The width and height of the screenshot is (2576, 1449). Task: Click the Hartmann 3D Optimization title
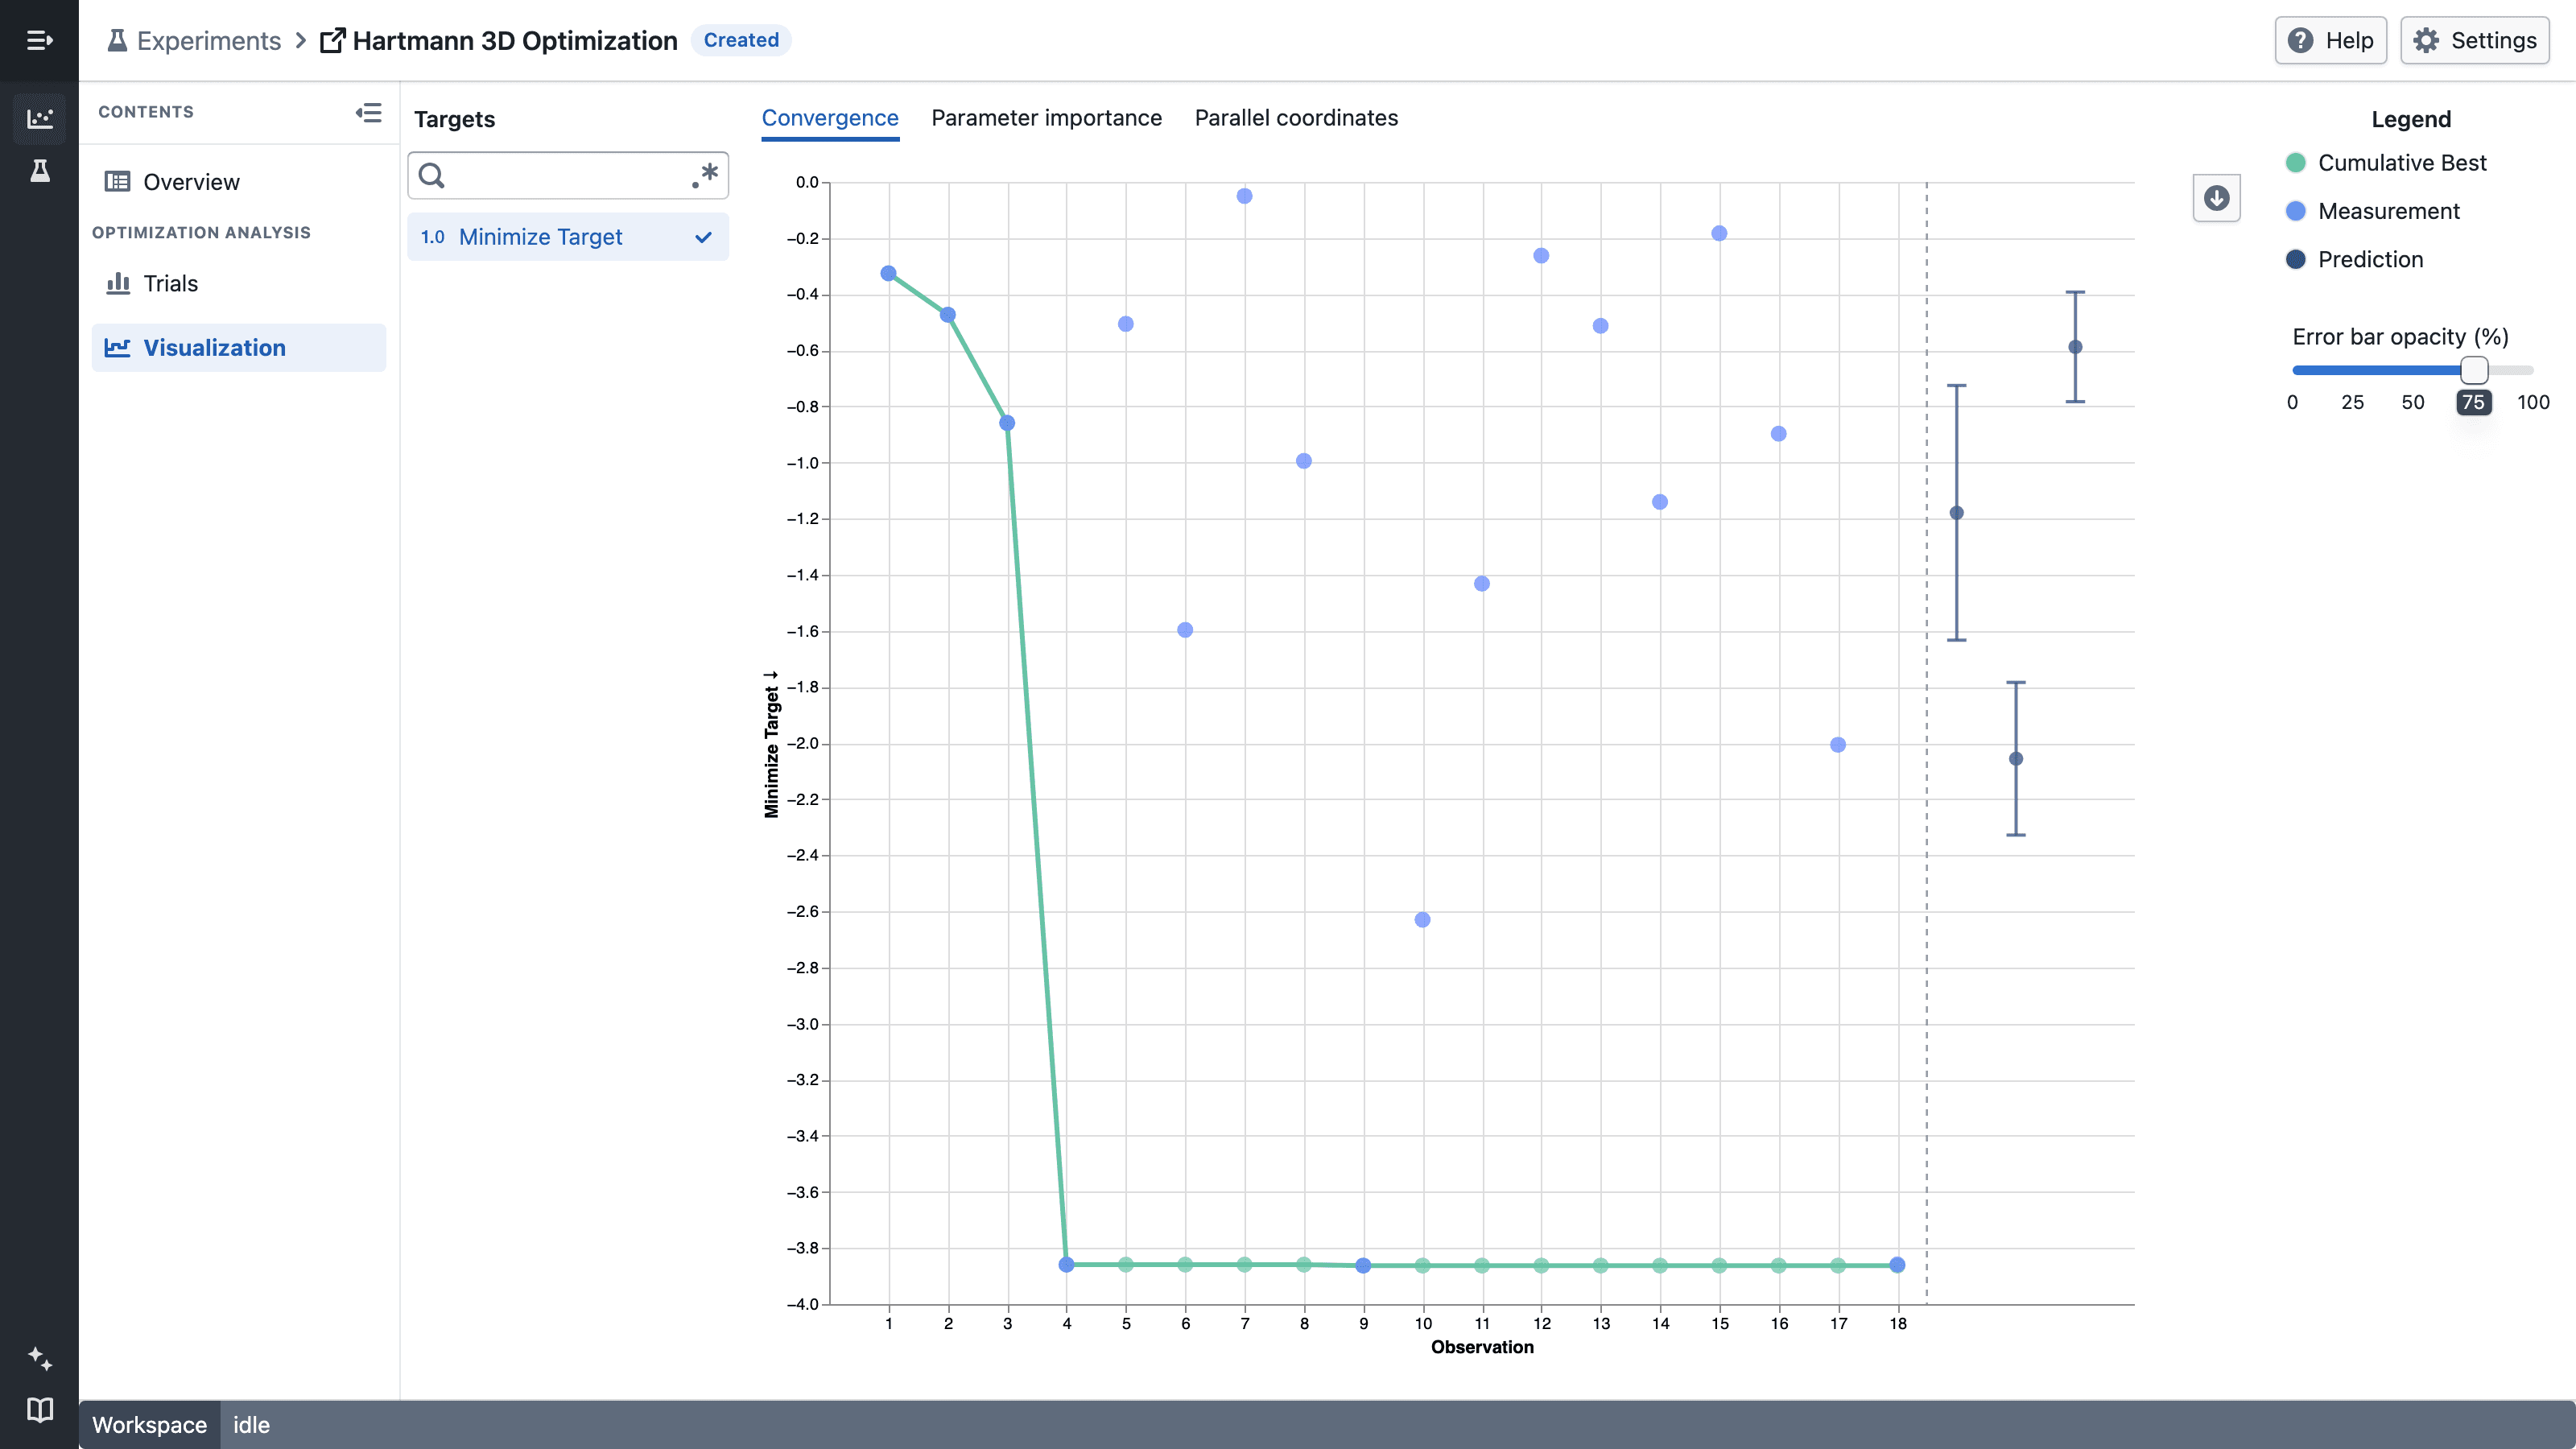[x=515, y=40]
